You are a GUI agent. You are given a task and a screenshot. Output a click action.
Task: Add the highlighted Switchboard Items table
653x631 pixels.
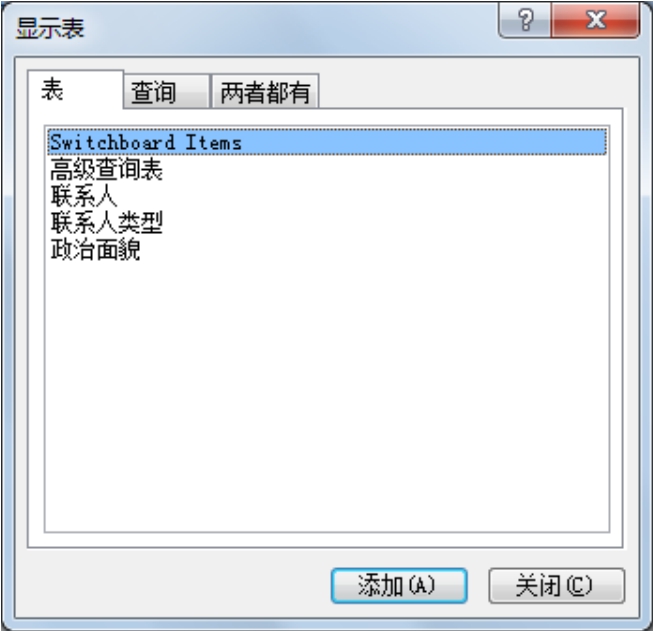pyautogui.click(x=399, y=585)
